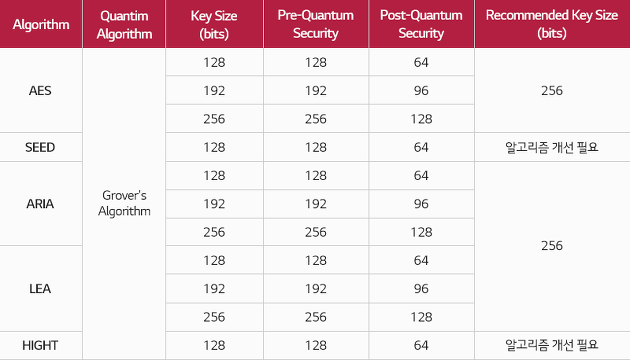
Task: Click the AES algorithm cell
Action: point(40,90)
